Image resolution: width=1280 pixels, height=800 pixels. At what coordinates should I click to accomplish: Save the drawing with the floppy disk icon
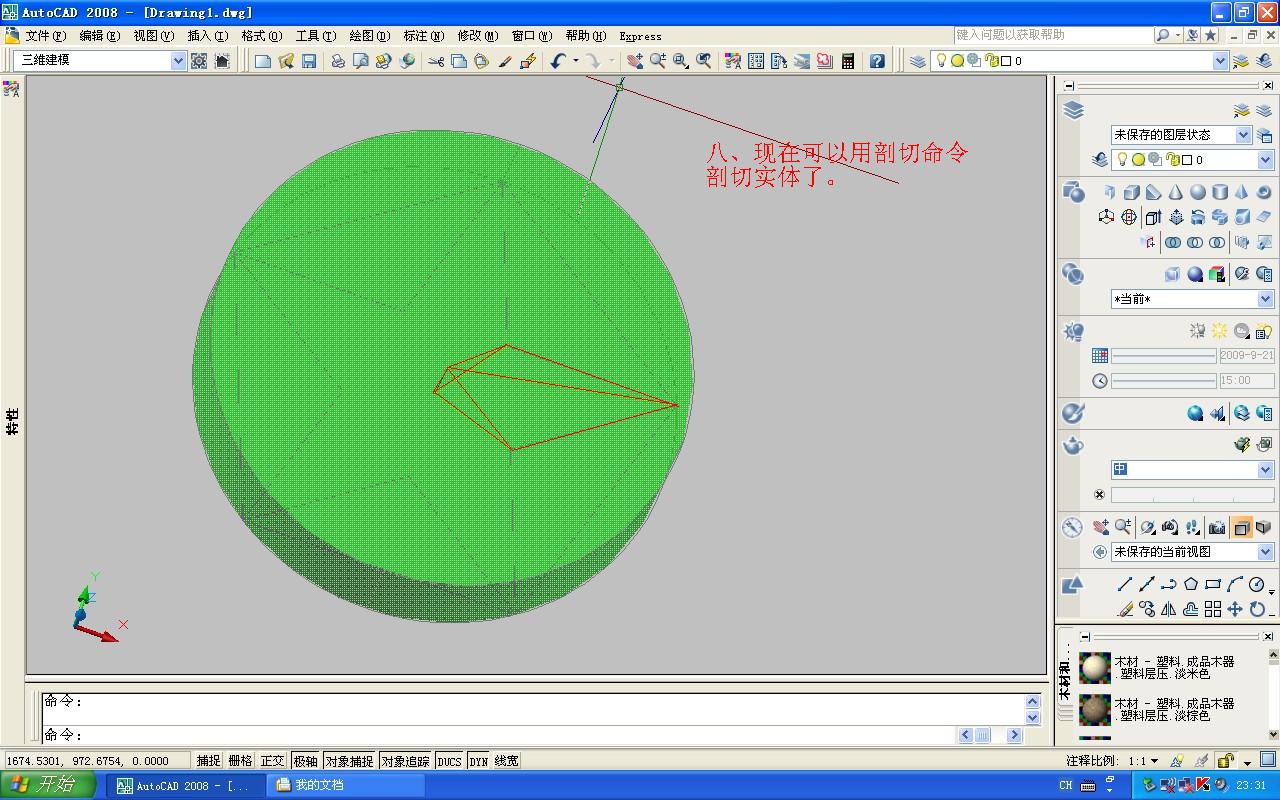pyautogui.click(x=309, y=61)
